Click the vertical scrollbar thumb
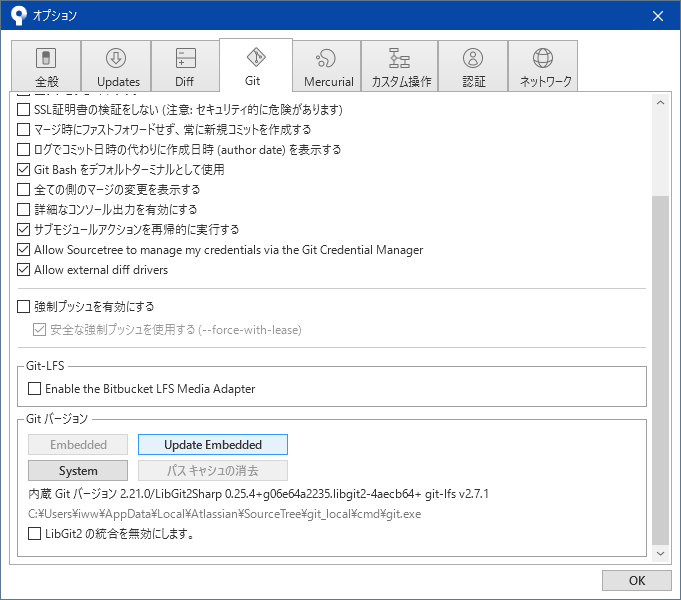The height and width of the screenshot is (600, 681). [x=661, y=370]
